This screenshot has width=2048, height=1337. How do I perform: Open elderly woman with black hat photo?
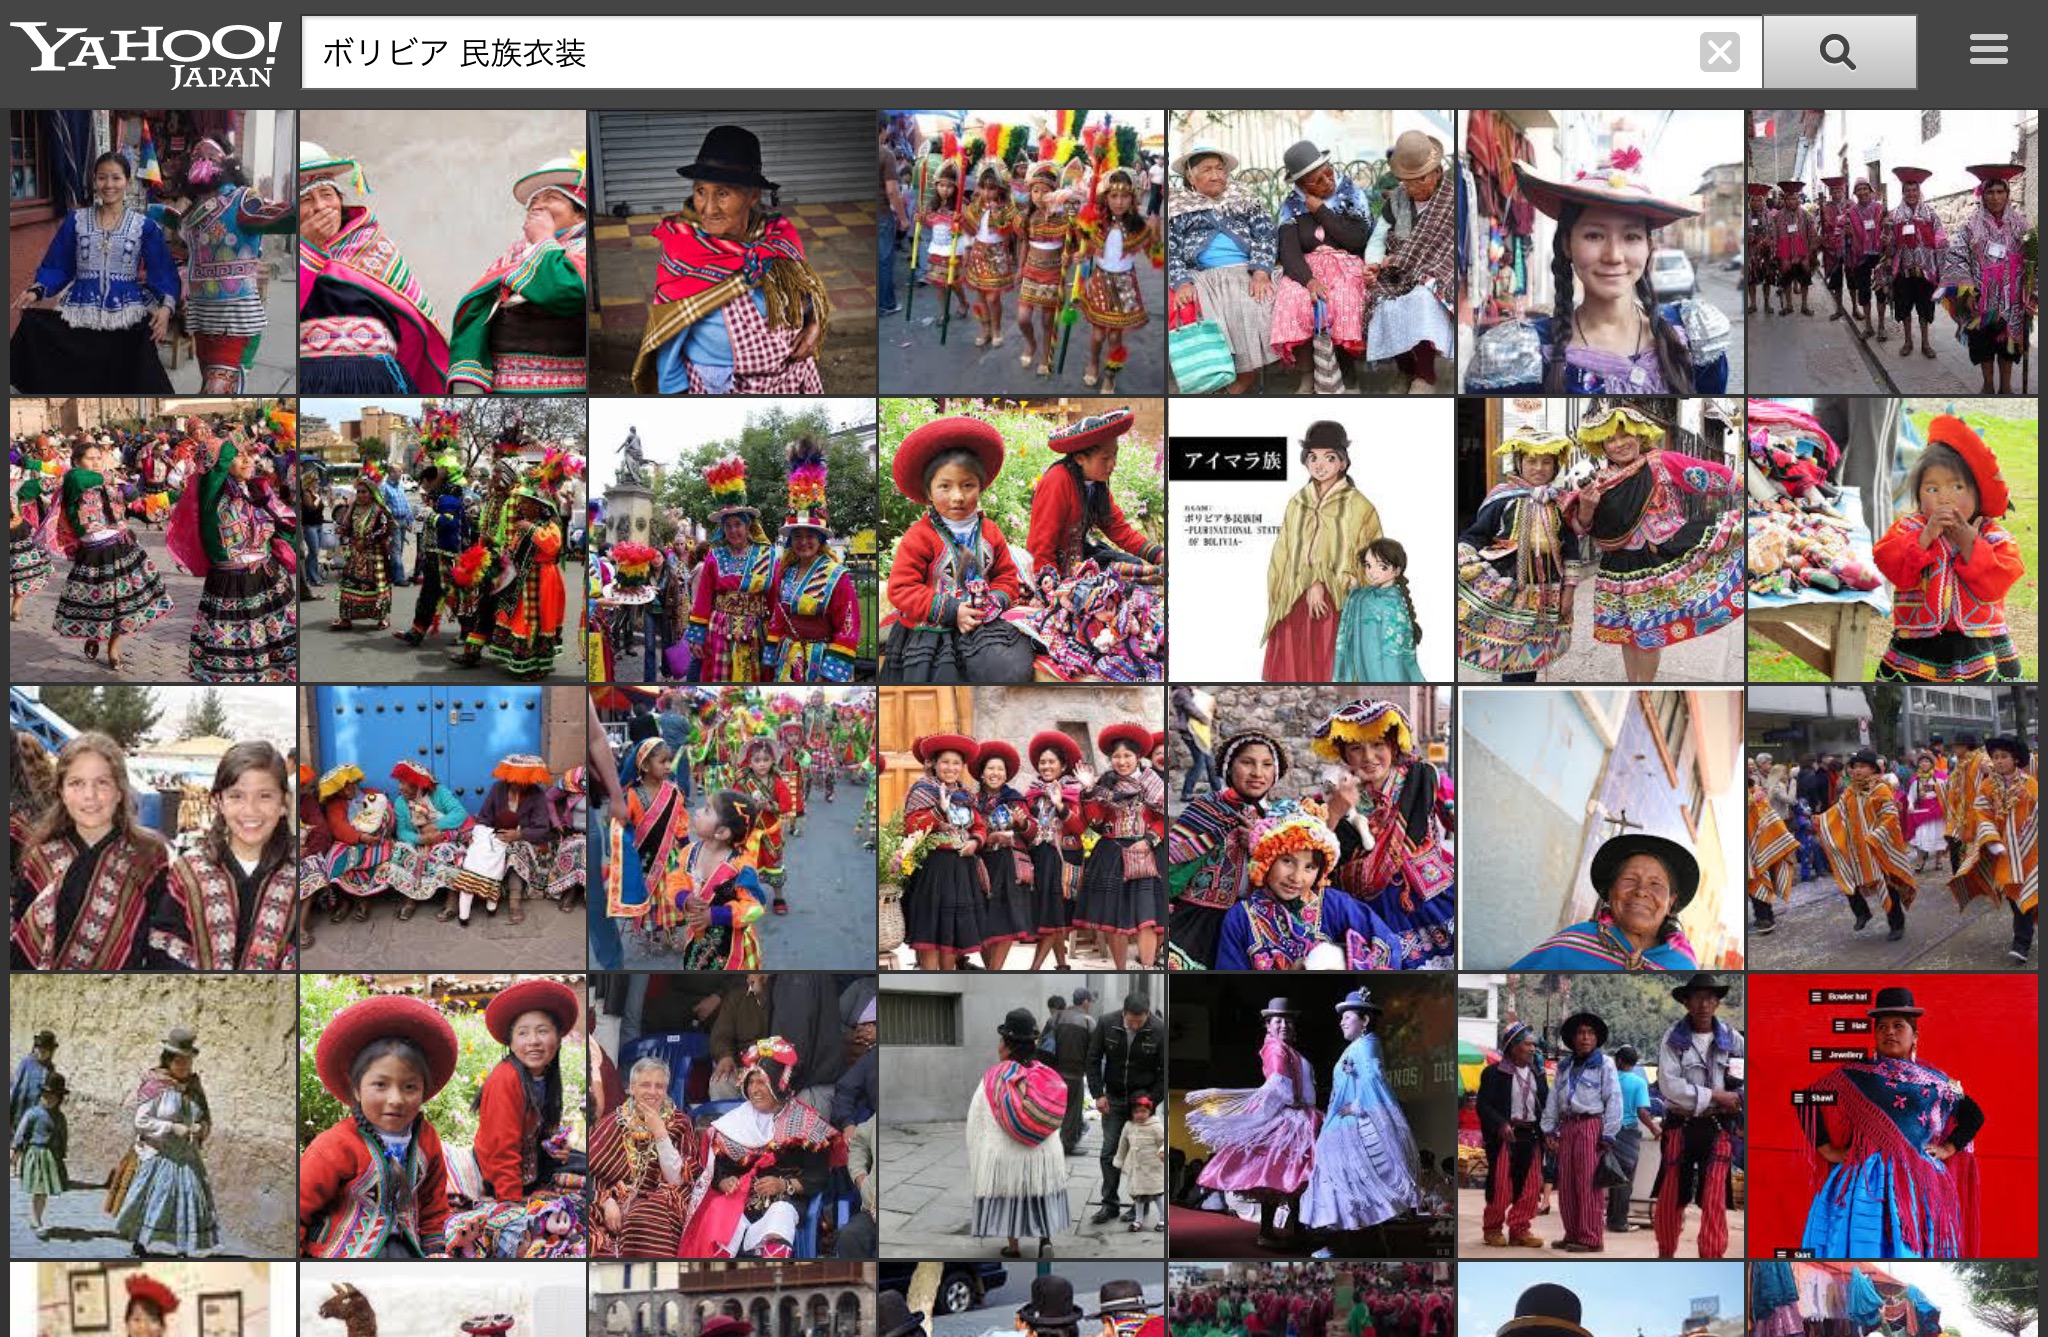pyautogui.click(x=732, y=252)
